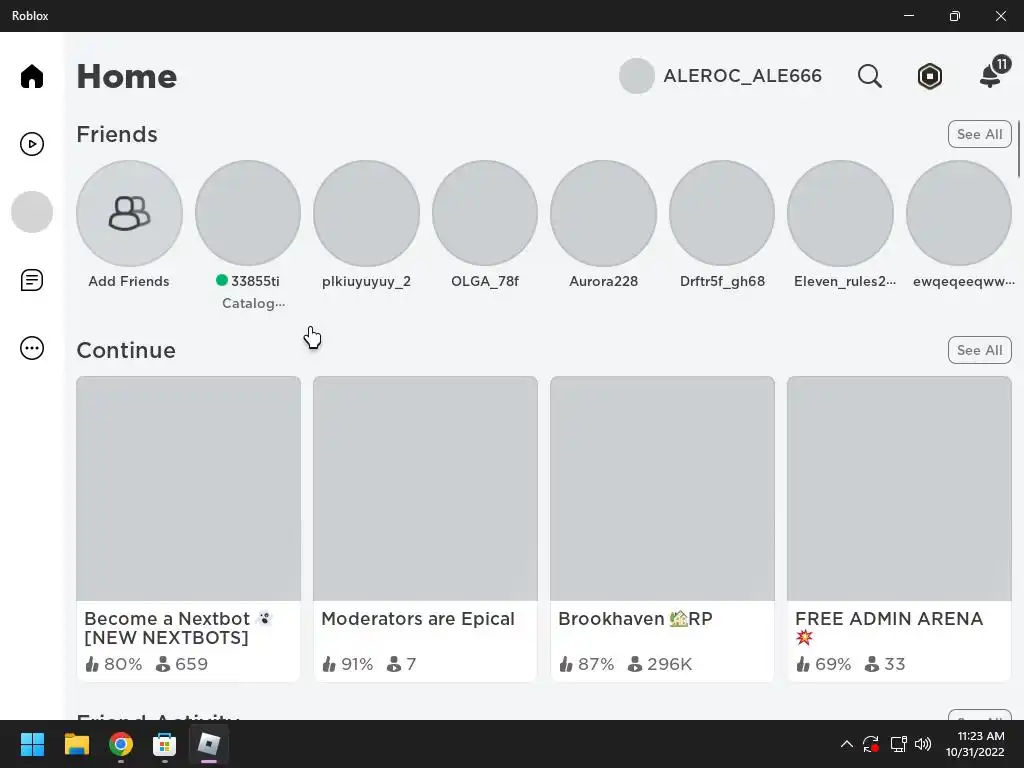Open notifications bell with 11 badge
1024x768 pixels.
[994, 72]
